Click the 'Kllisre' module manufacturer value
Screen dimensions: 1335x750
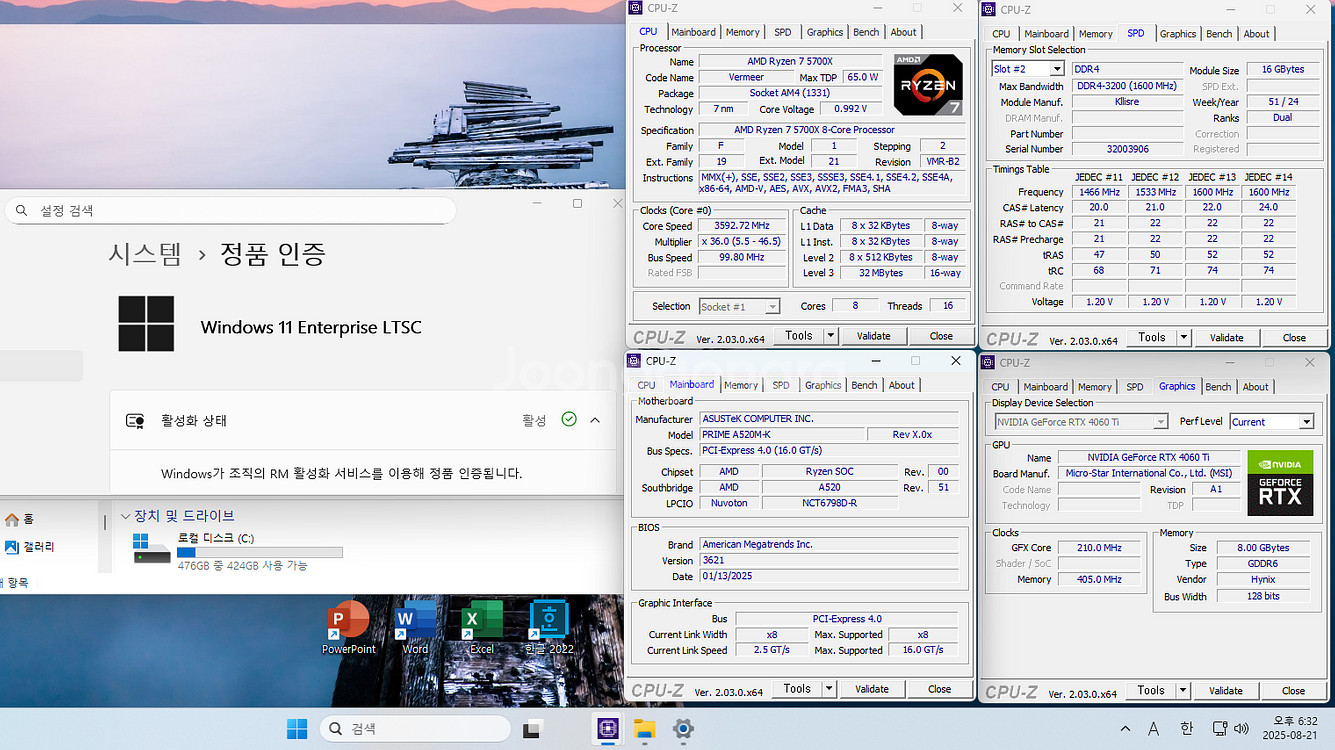tap(1127, 102)
